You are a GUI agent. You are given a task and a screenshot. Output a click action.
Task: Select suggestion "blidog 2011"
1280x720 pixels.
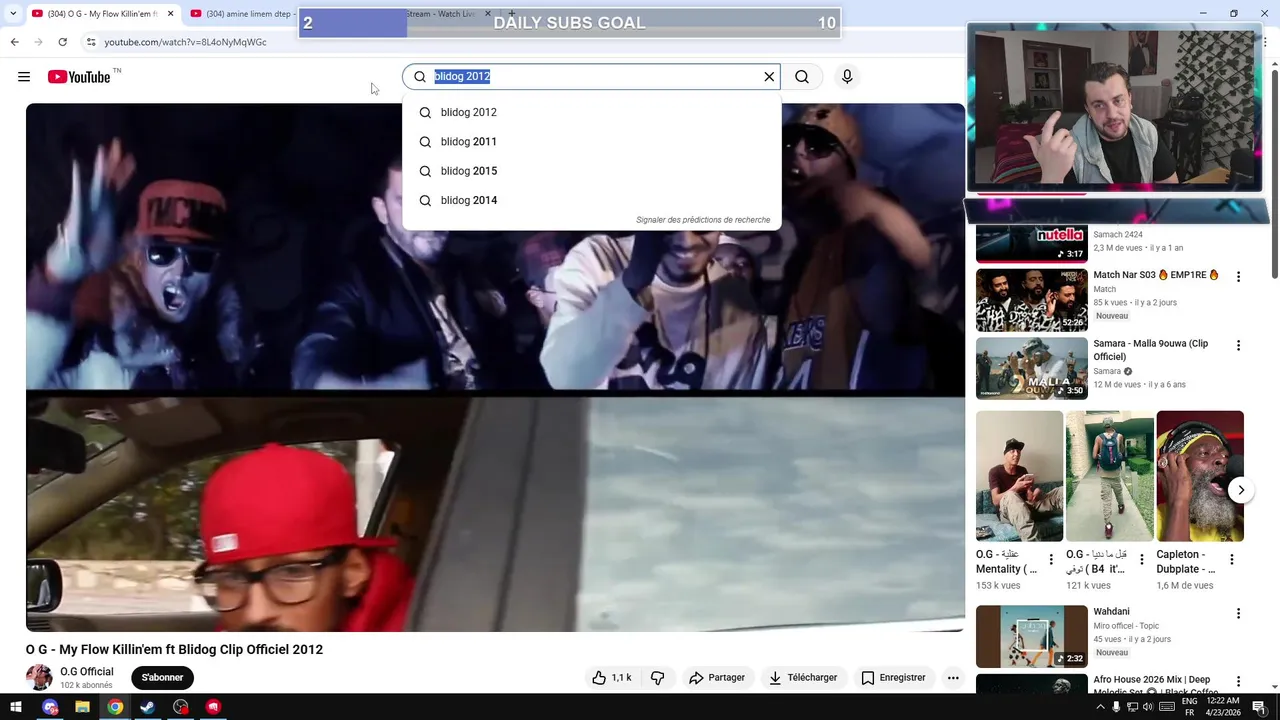(x=591, y=142)
